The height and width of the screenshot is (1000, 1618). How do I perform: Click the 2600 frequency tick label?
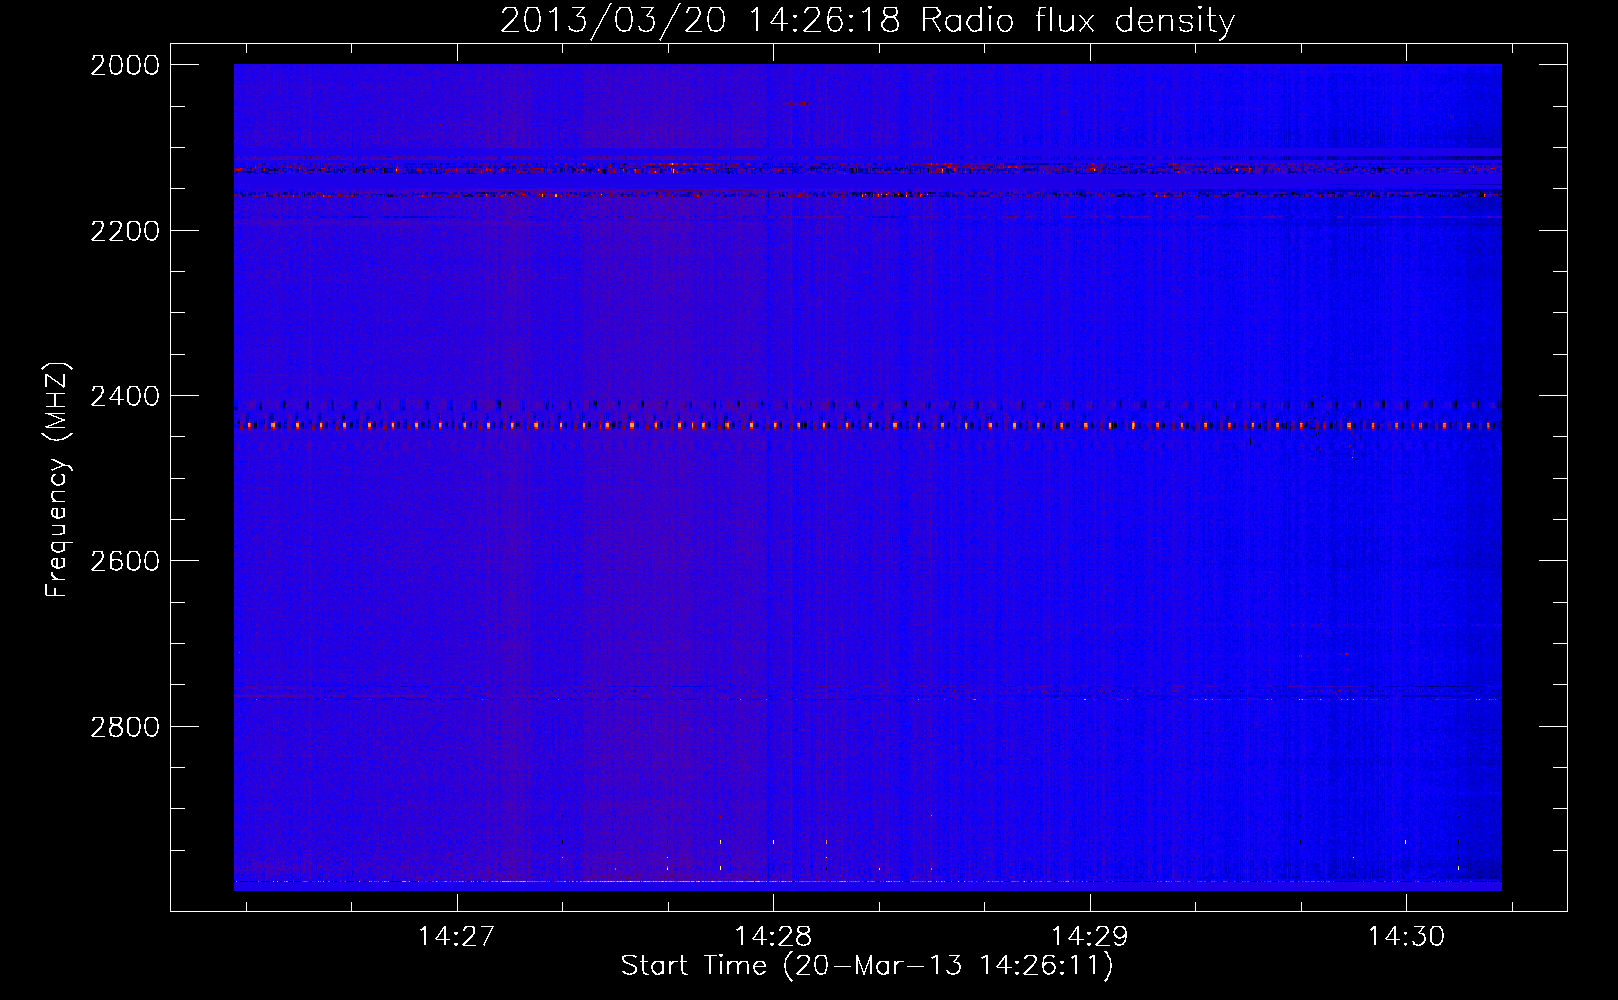click(125, 561)
